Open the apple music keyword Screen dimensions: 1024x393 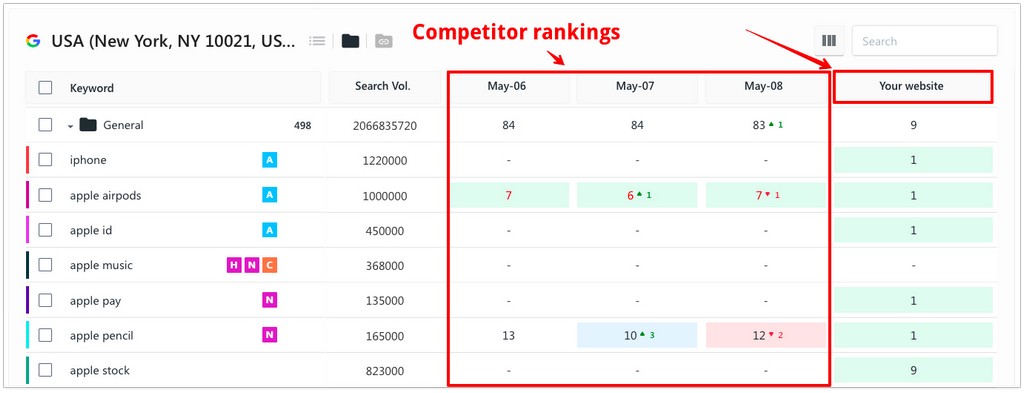[x=101, y=265]
